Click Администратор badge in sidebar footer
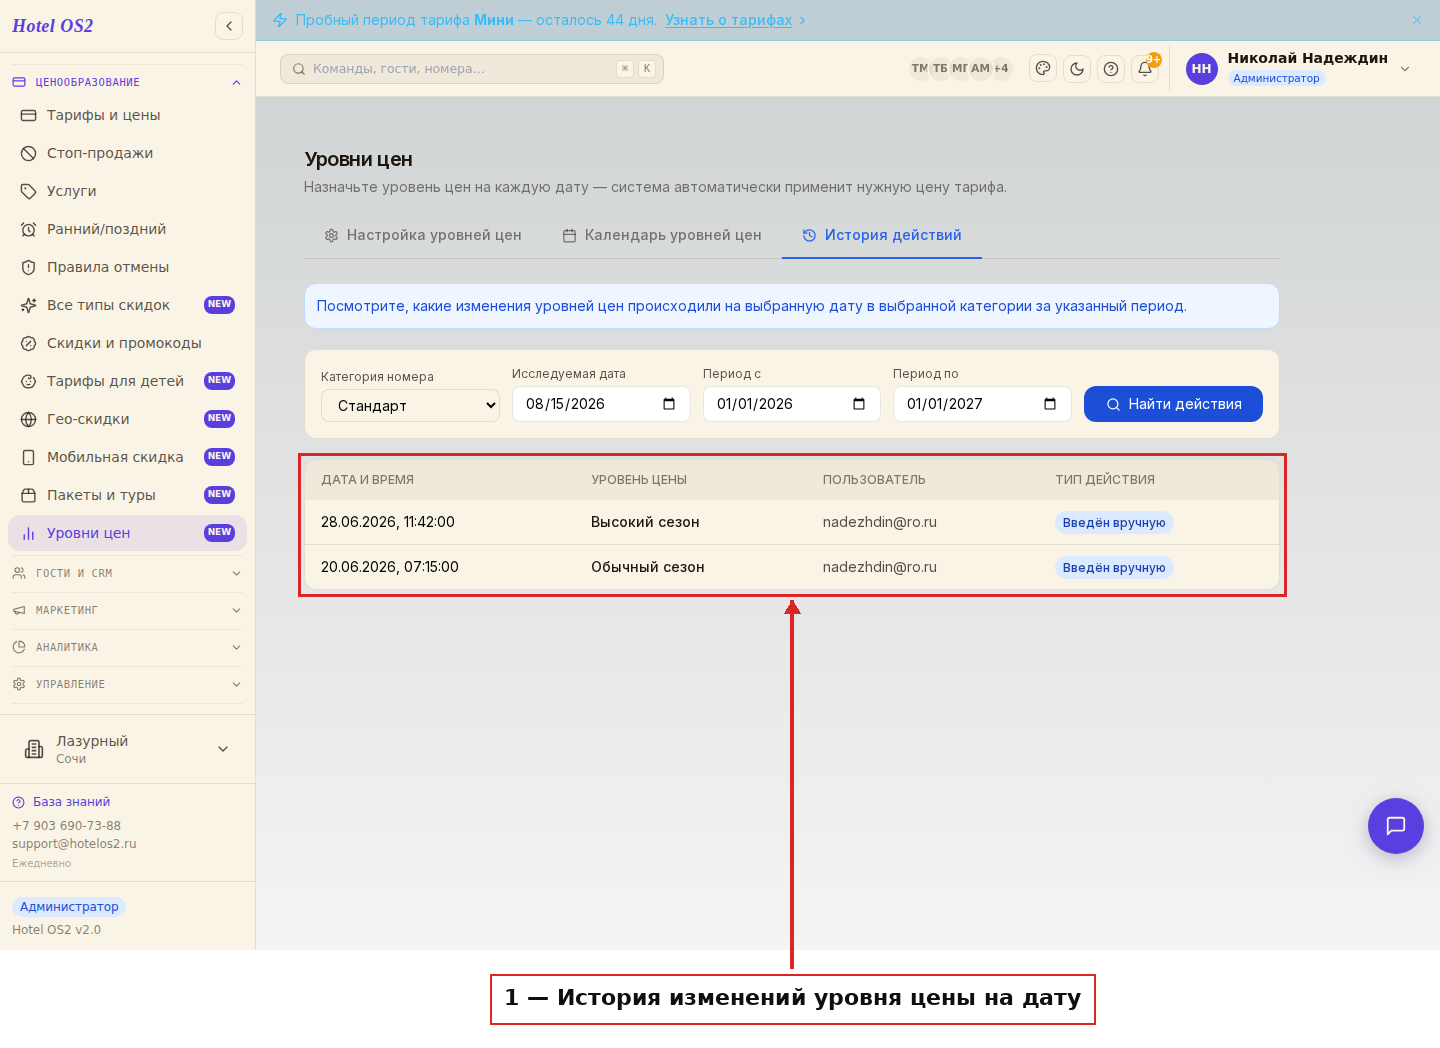1440x1048 pixels. click(69, 907)
